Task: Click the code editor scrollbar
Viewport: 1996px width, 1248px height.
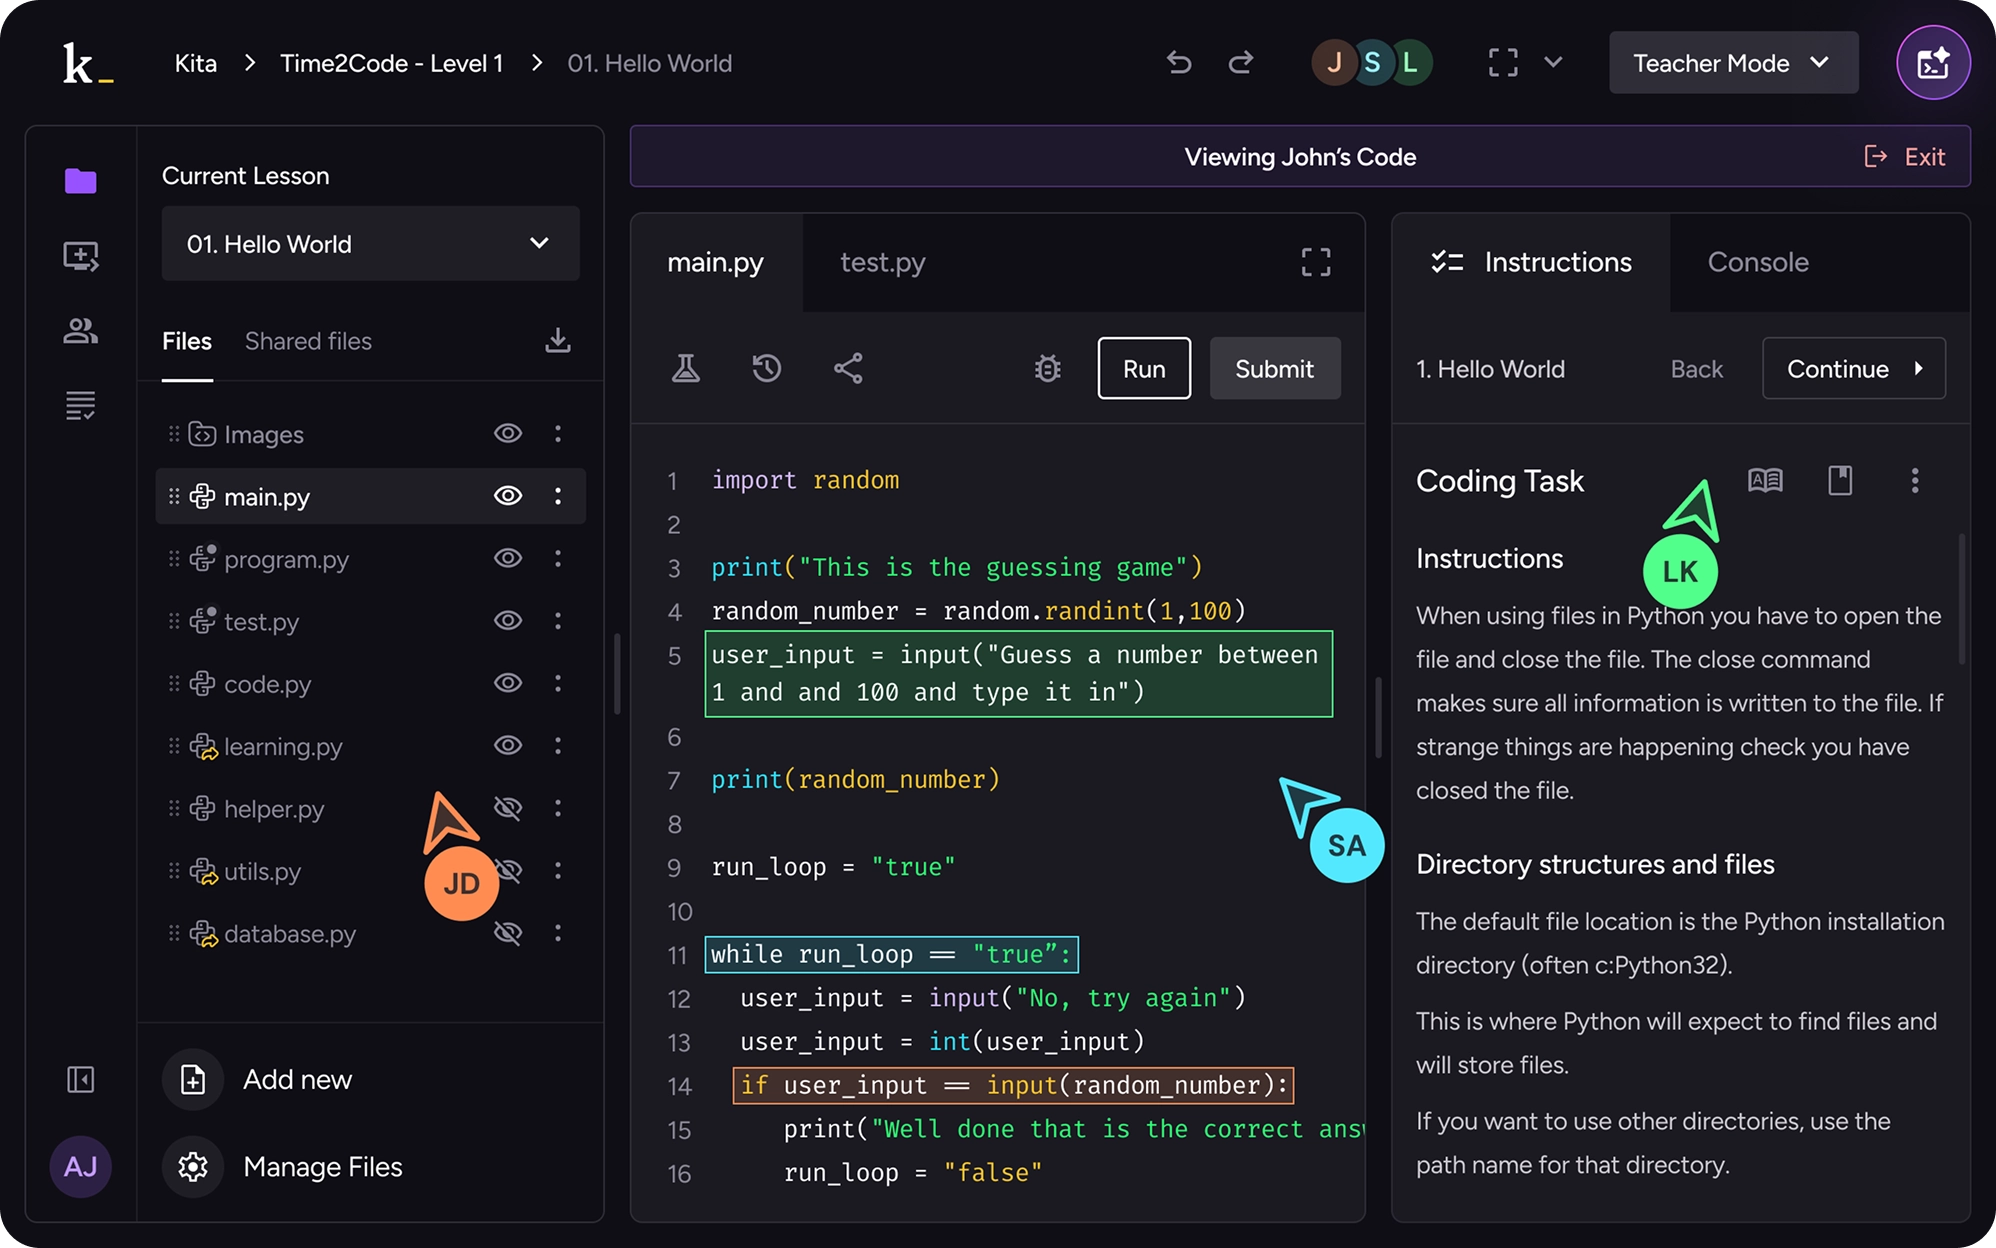Action: (x=1378, y=718)
